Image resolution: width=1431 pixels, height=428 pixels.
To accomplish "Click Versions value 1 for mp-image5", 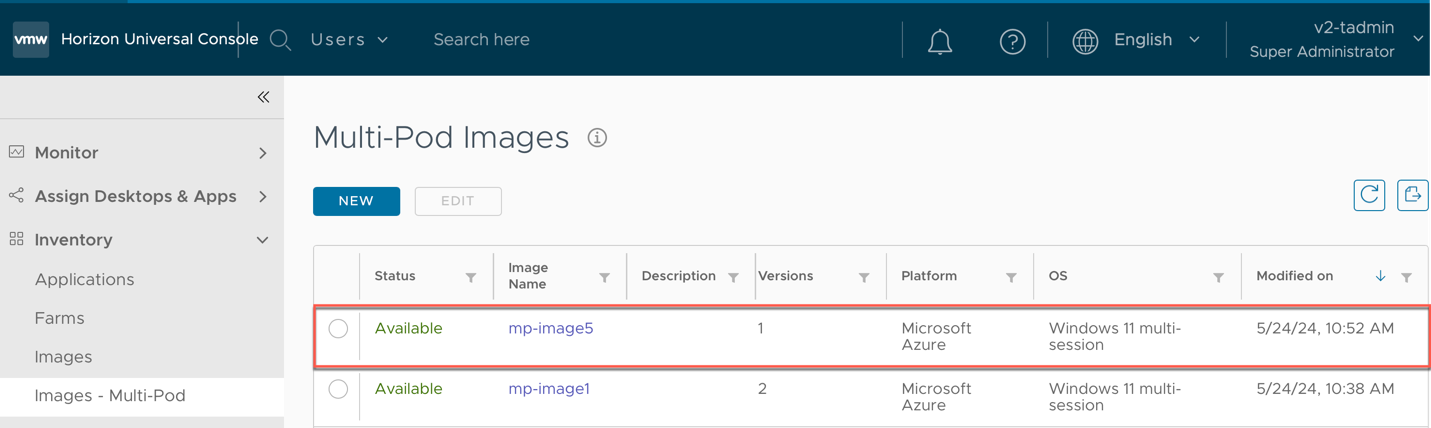I will (x=761, y=328).
